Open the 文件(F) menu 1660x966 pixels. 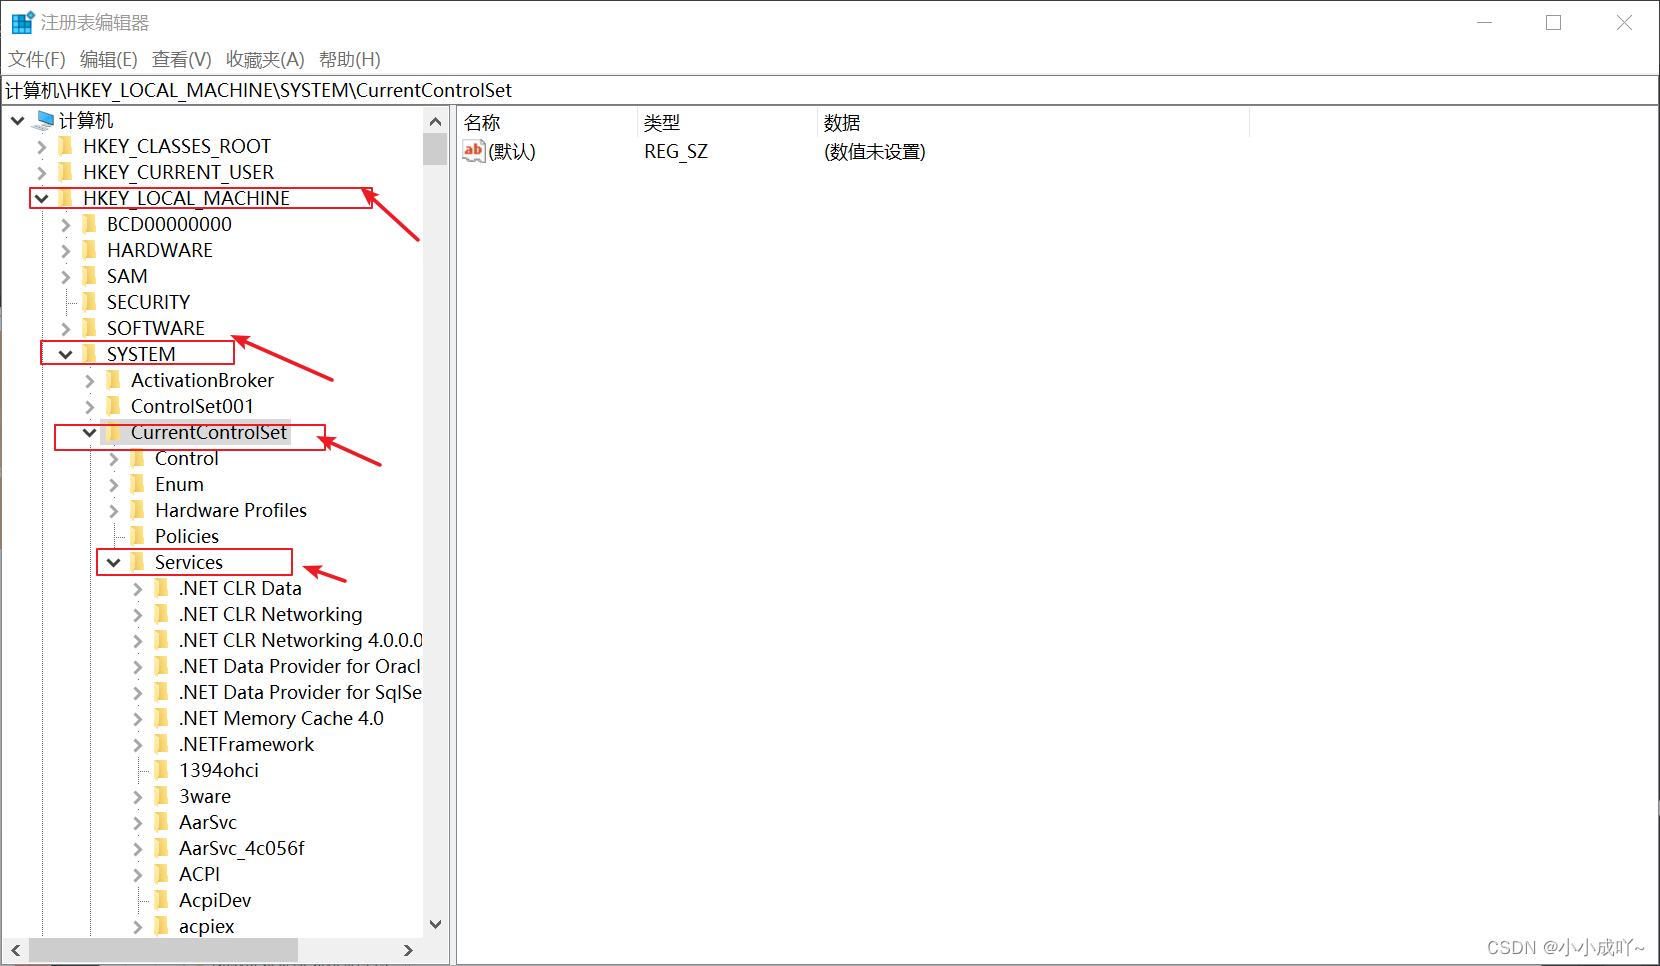tap(37, 59)
